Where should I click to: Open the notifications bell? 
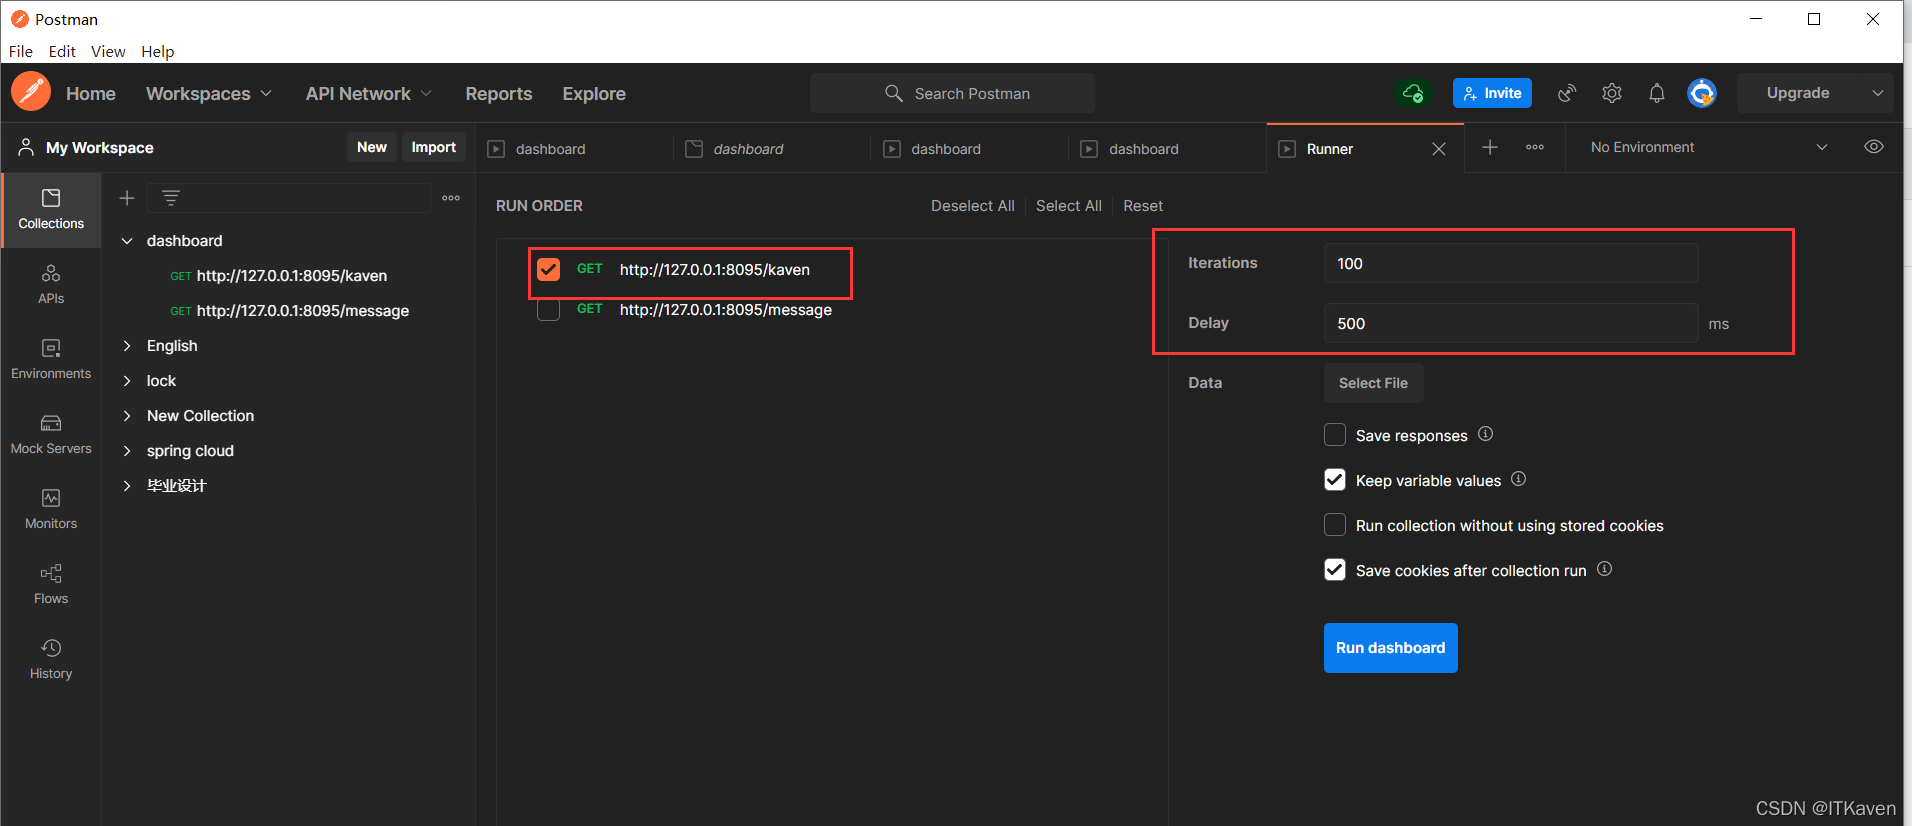click(1657, 93)
